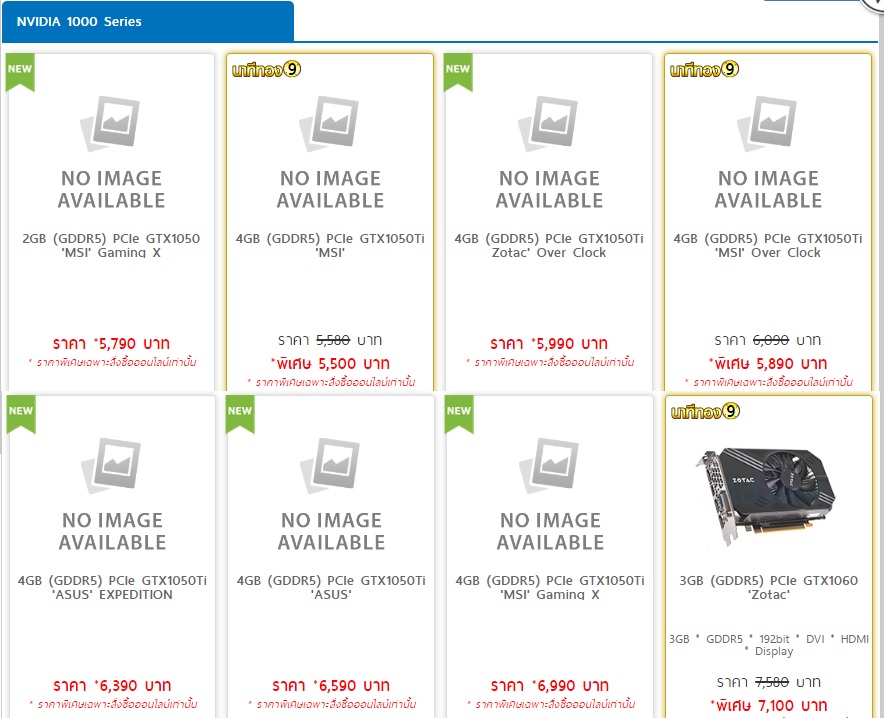Click the crossed-out 5,580 baht price
Viewport: 884px width, 718px height.
[x=330, y=340]
